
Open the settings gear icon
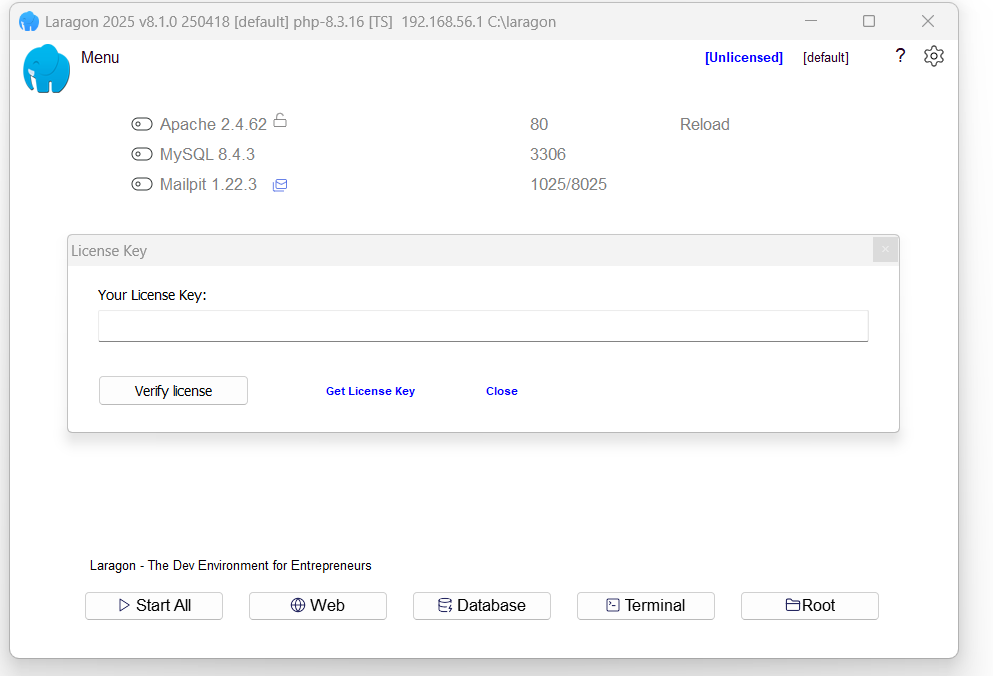tap(933, 56)
